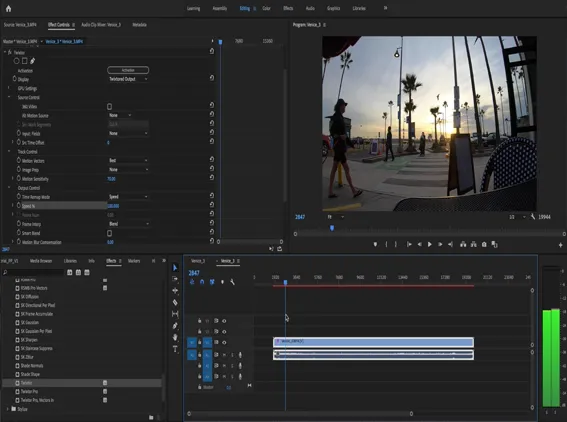Click the Mark In button in the Program Monitor
The height and width of the screenshot is (422, 567).
coord(386,244)
